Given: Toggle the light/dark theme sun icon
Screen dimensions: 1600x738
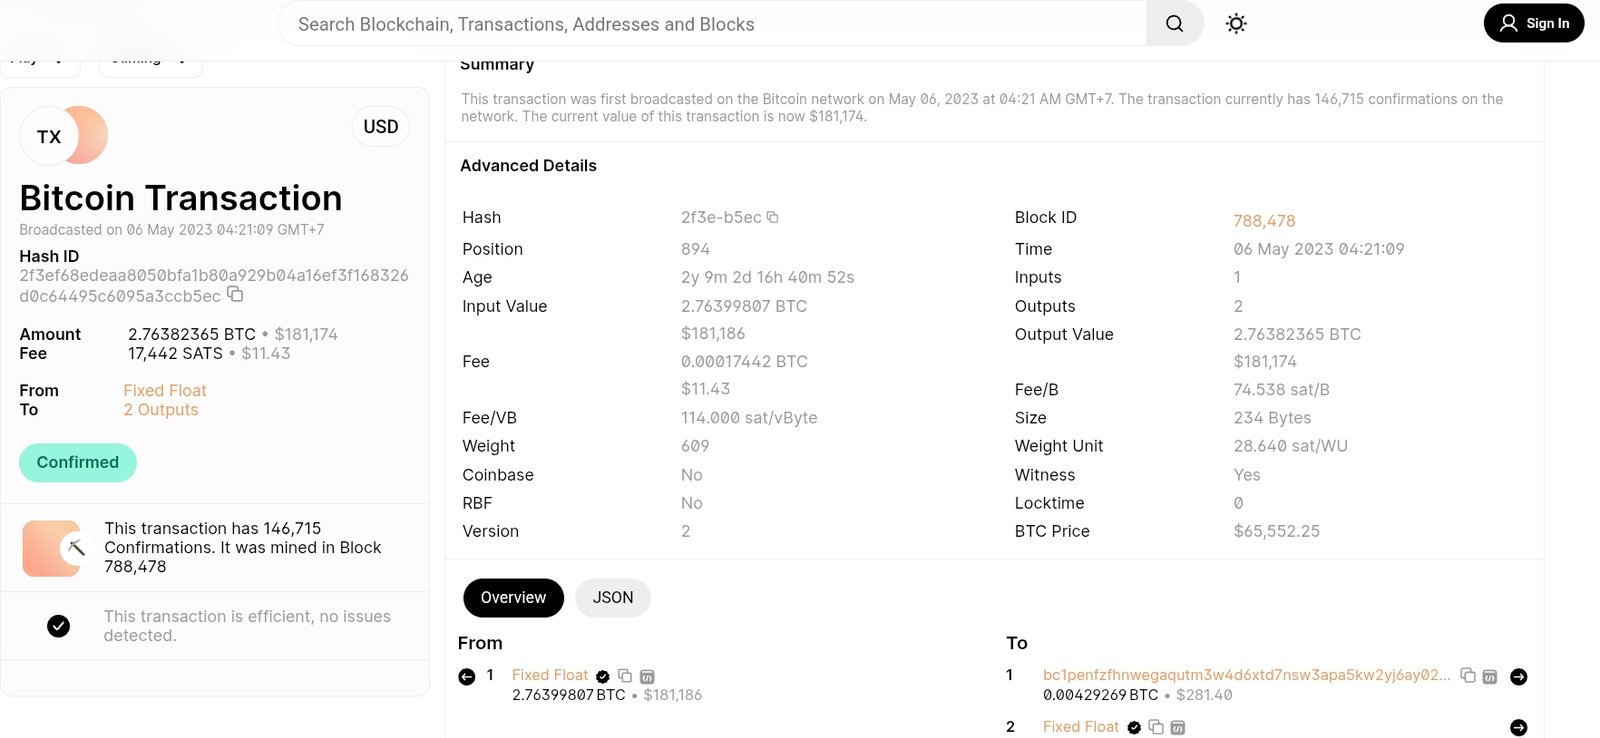Looking at the screenshot, I should pyautogui.click(x=1236, y=24).
